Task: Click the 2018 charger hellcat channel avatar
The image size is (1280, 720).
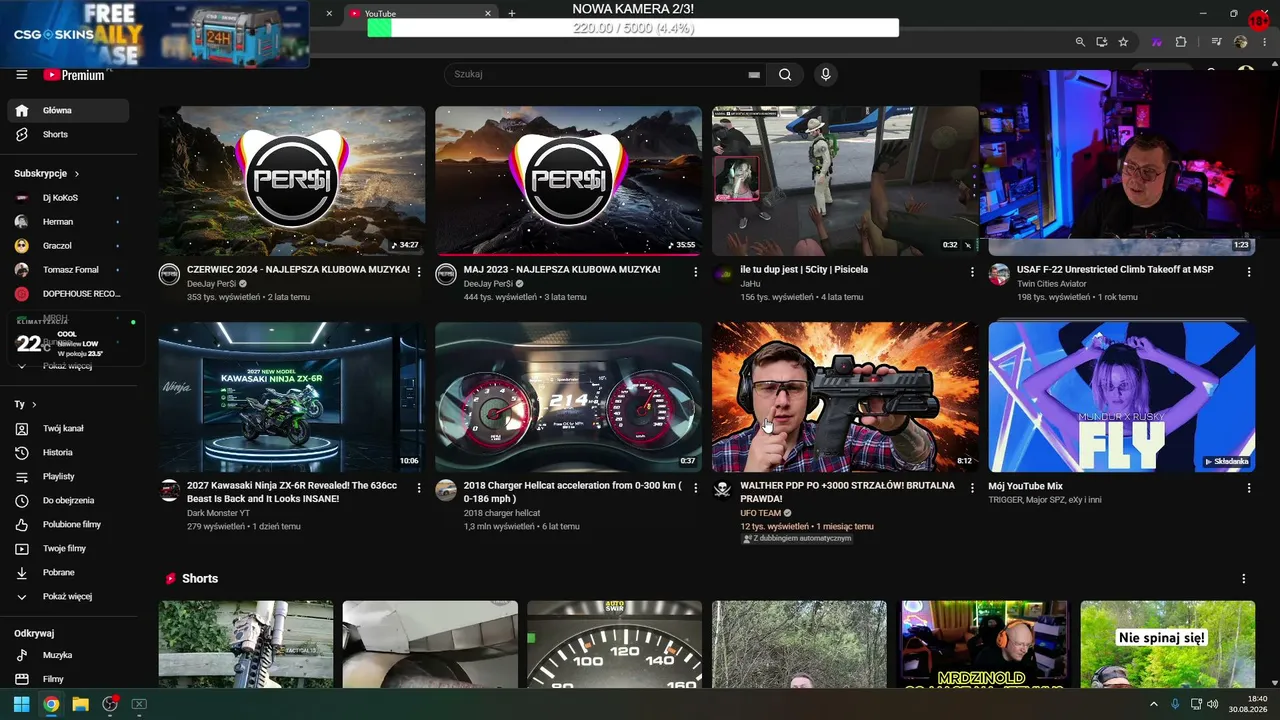Action: pos(446,490)
